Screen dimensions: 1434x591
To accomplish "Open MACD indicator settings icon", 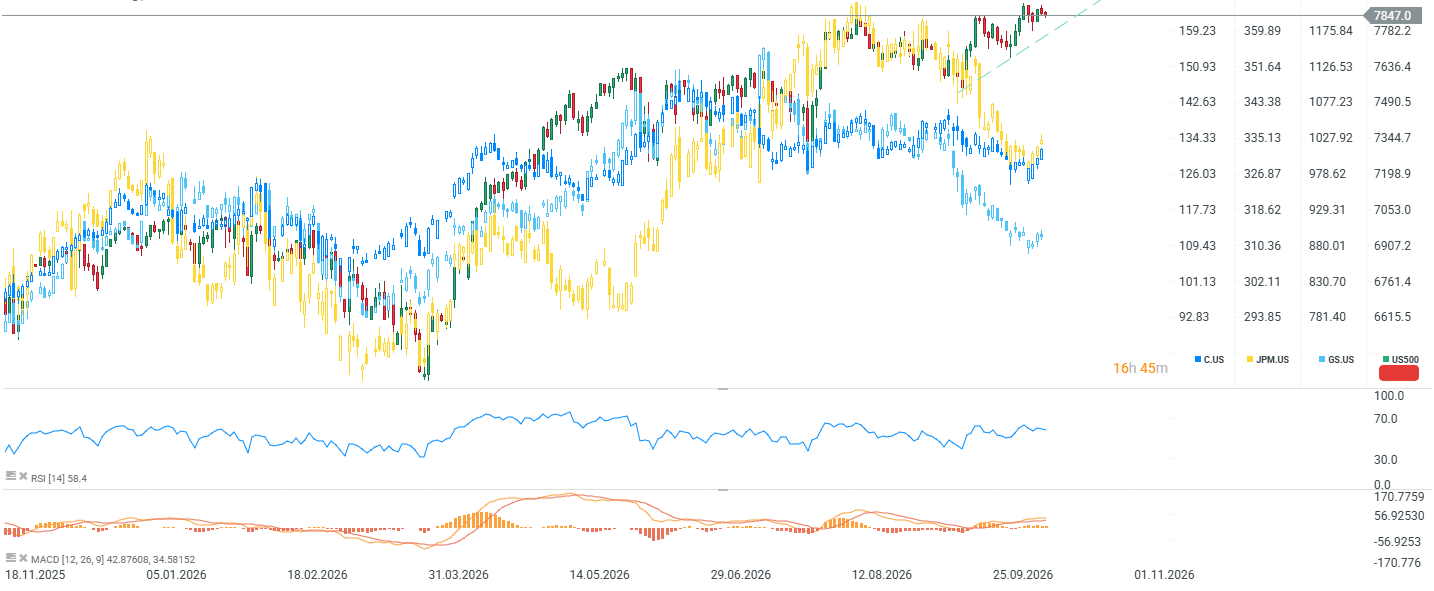I will pyautogui.click(x=11, y=558).
